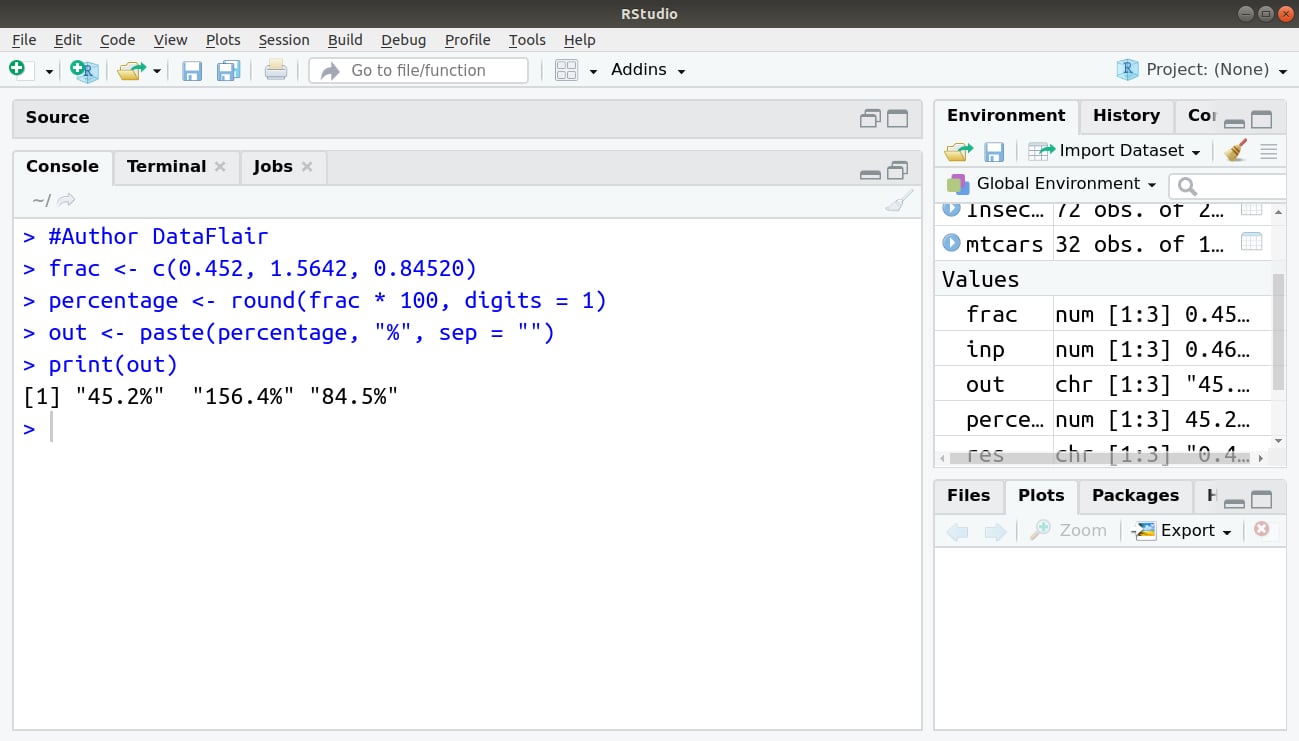Switch to the Console tab

click(x=62, y=167)
